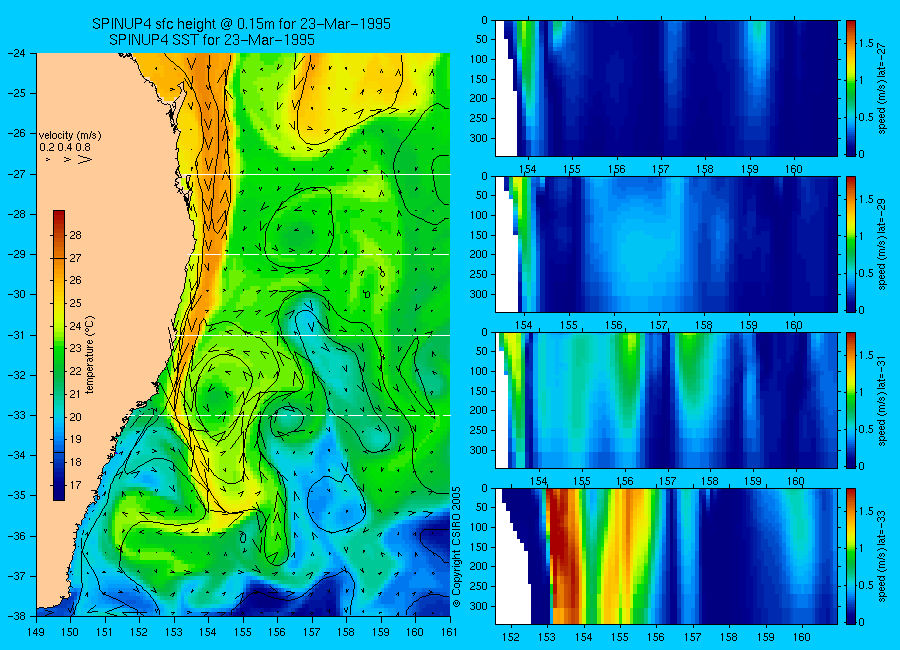The width and height of the screenshot is (900, 650).
Task: Click the 149 longitude label under the map
Action: [36, 632]
